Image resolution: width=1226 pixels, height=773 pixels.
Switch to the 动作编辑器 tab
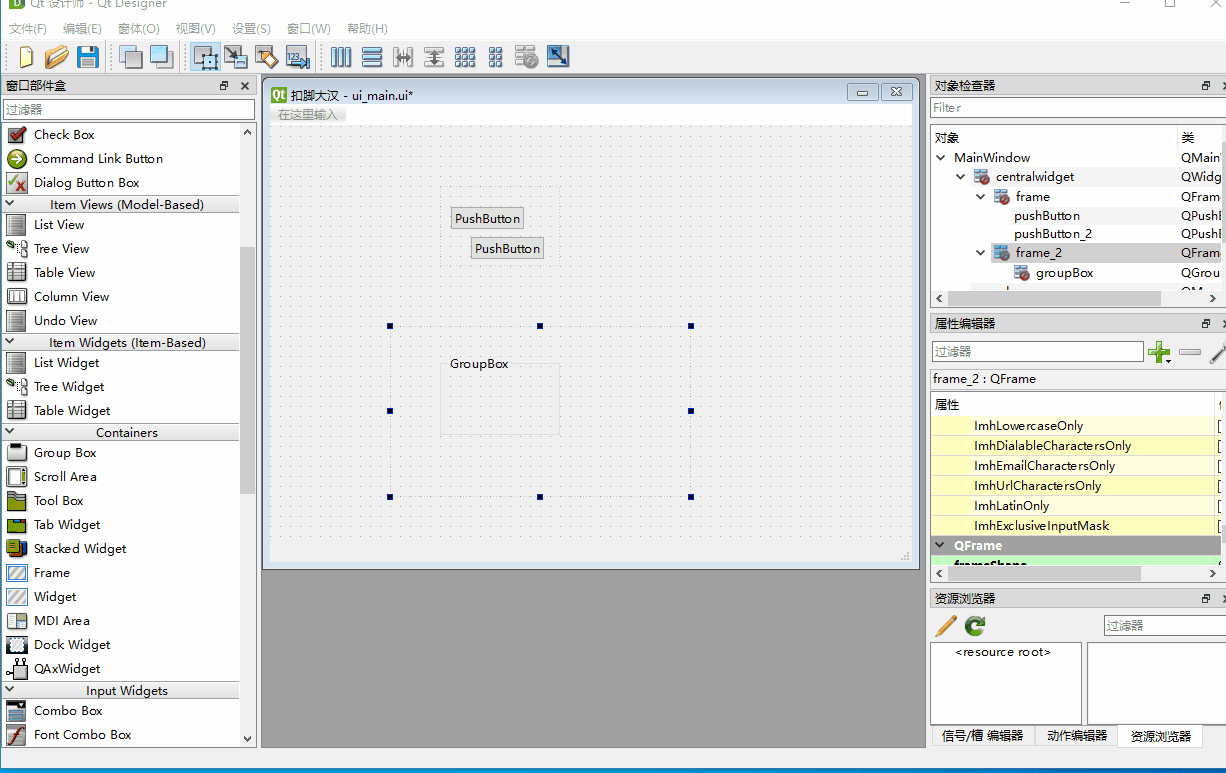(x=1076, y=735)
